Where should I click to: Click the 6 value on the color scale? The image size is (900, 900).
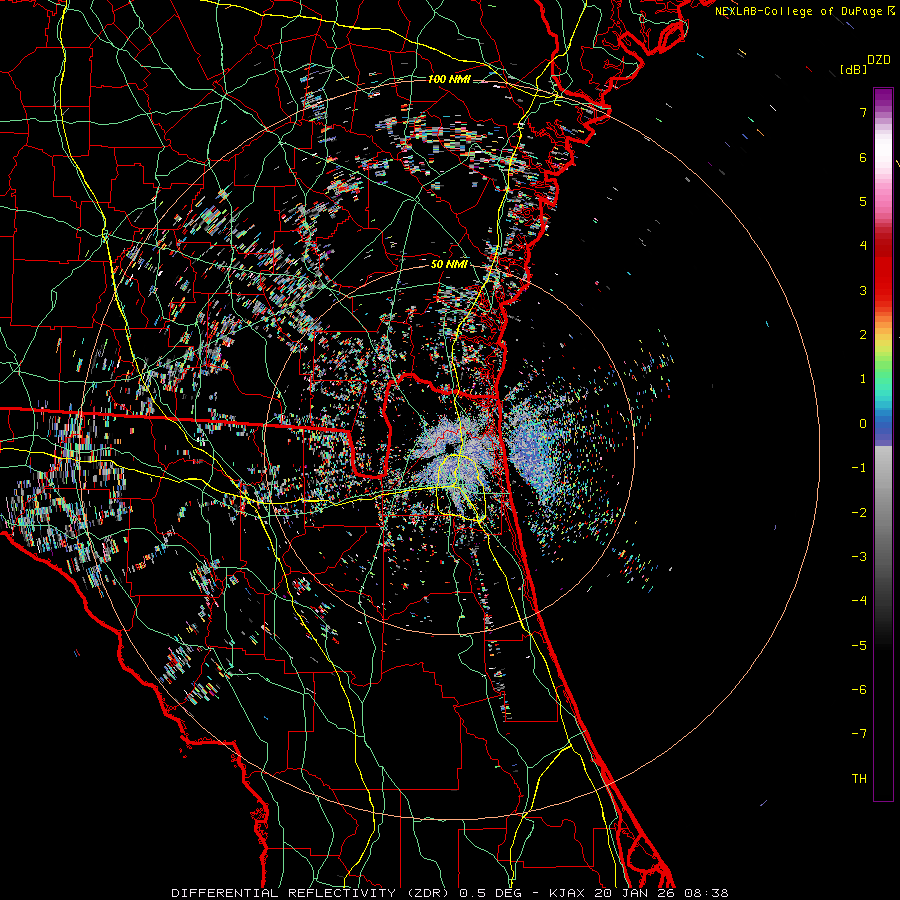[863, 157]
